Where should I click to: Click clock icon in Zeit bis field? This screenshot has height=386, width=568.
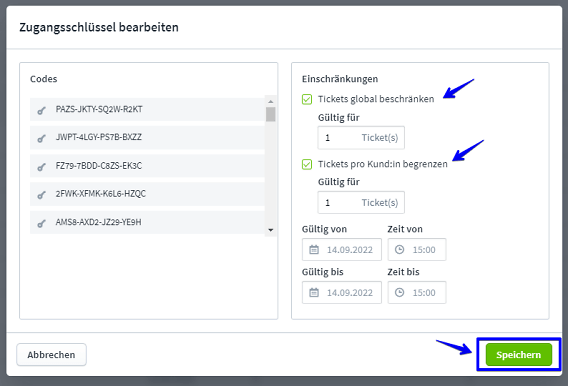pos(400,292)
